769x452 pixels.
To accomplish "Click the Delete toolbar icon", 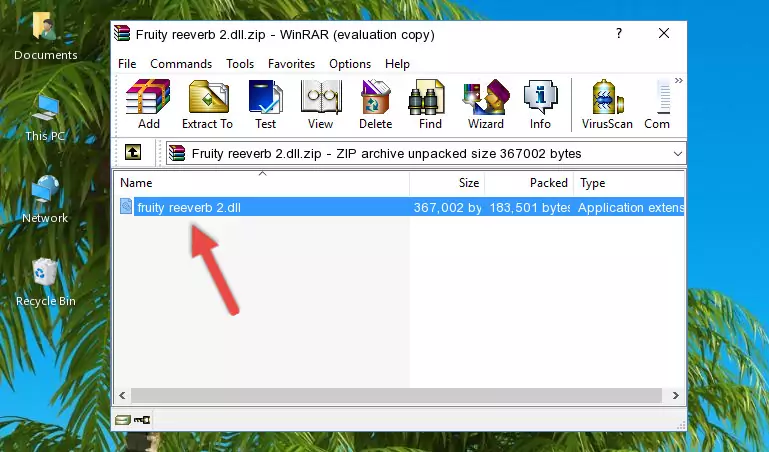I will click(x=376, y=104).
